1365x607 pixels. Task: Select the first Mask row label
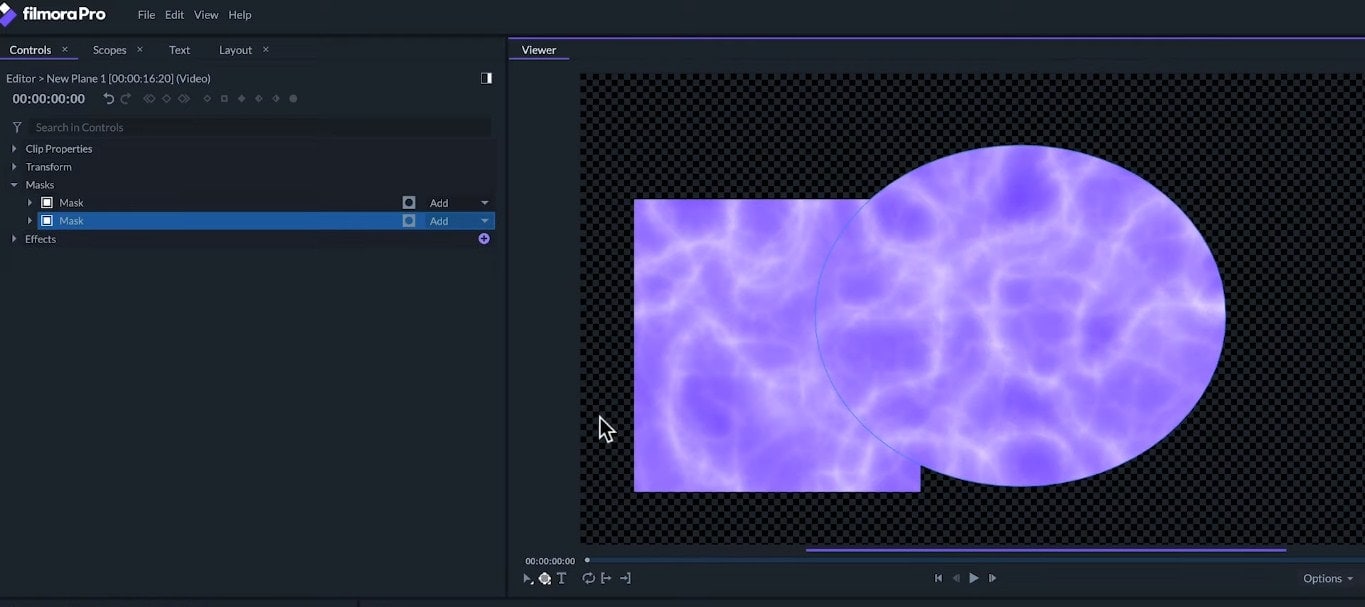(71, 203)
